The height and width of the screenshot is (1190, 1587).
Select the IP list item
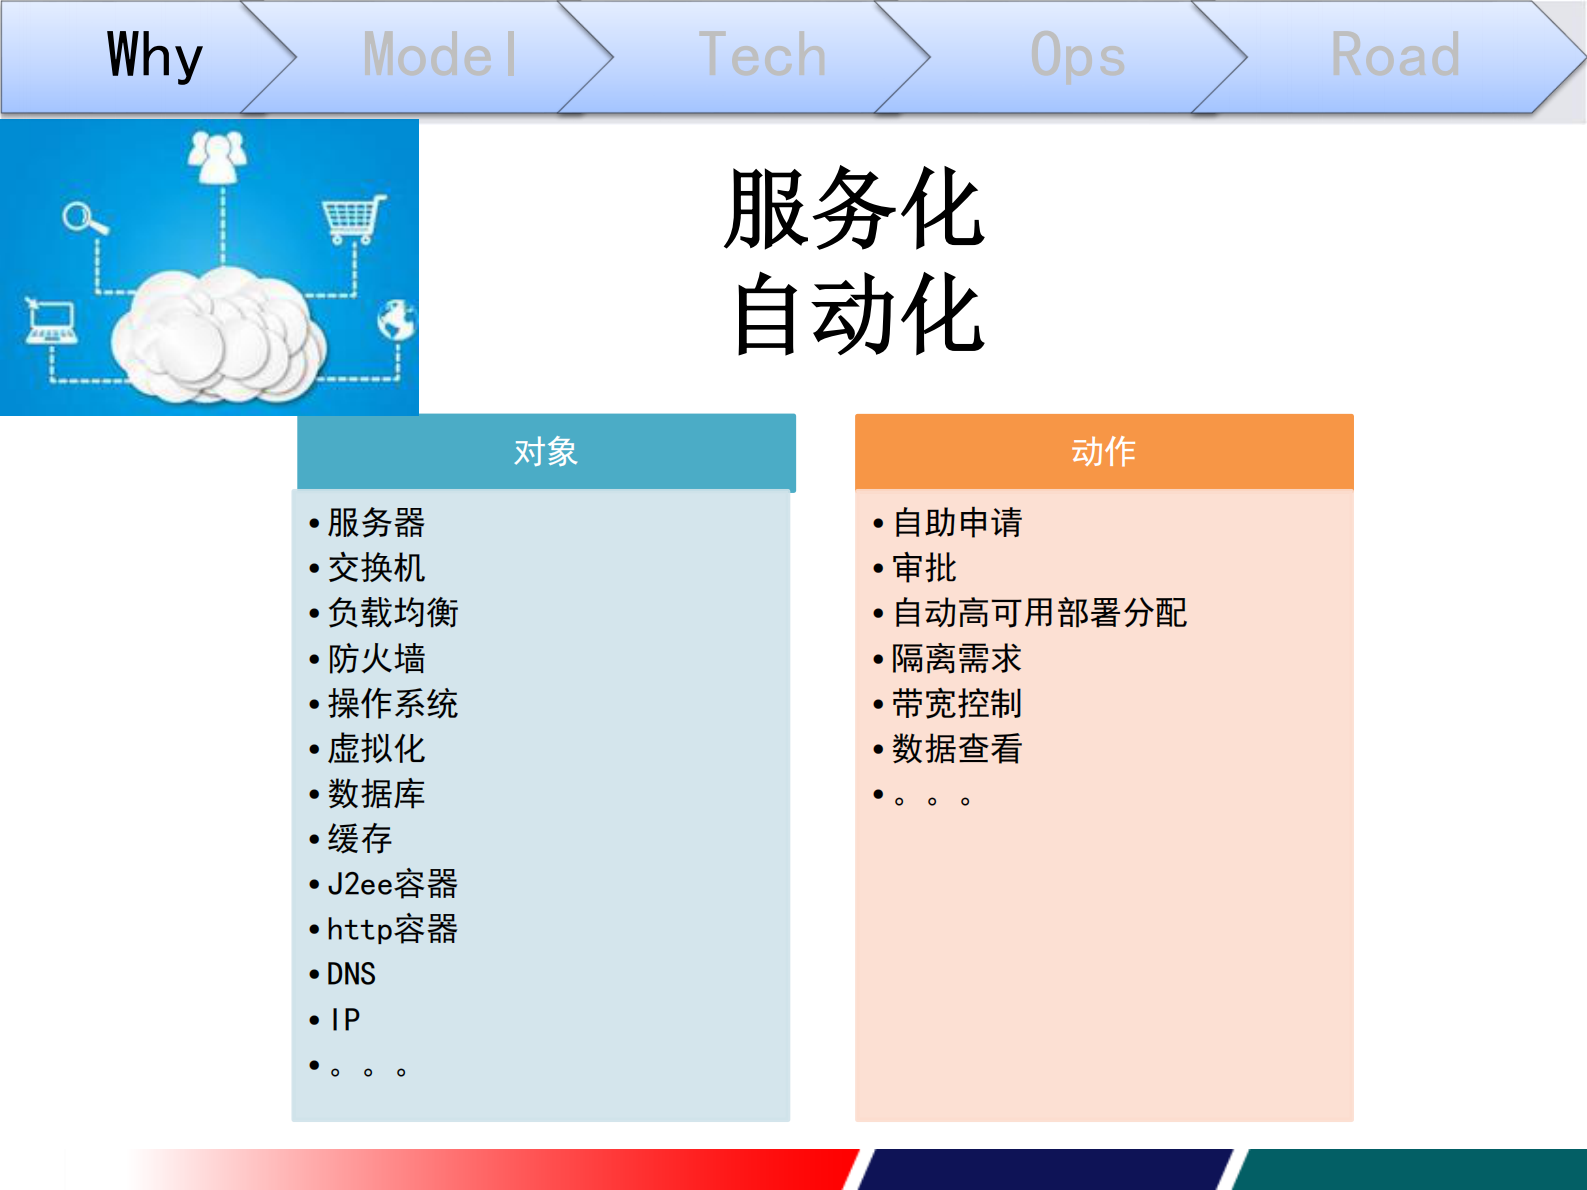tap(345, 1020)
